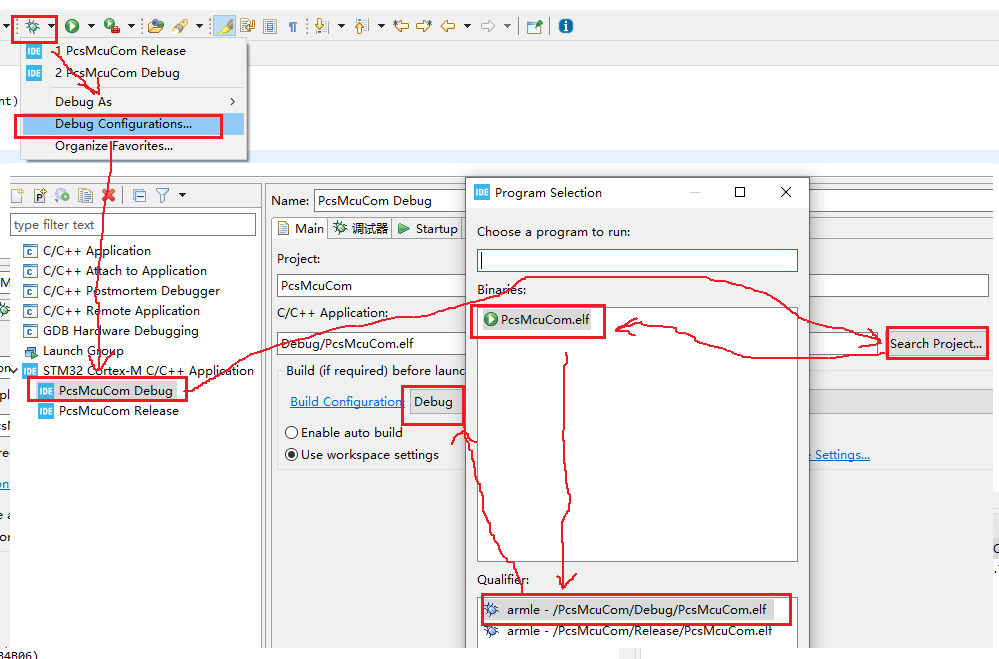
Task: Collapse STM32 Cortex-M C/C++ Application node
Action: point(13,370)
